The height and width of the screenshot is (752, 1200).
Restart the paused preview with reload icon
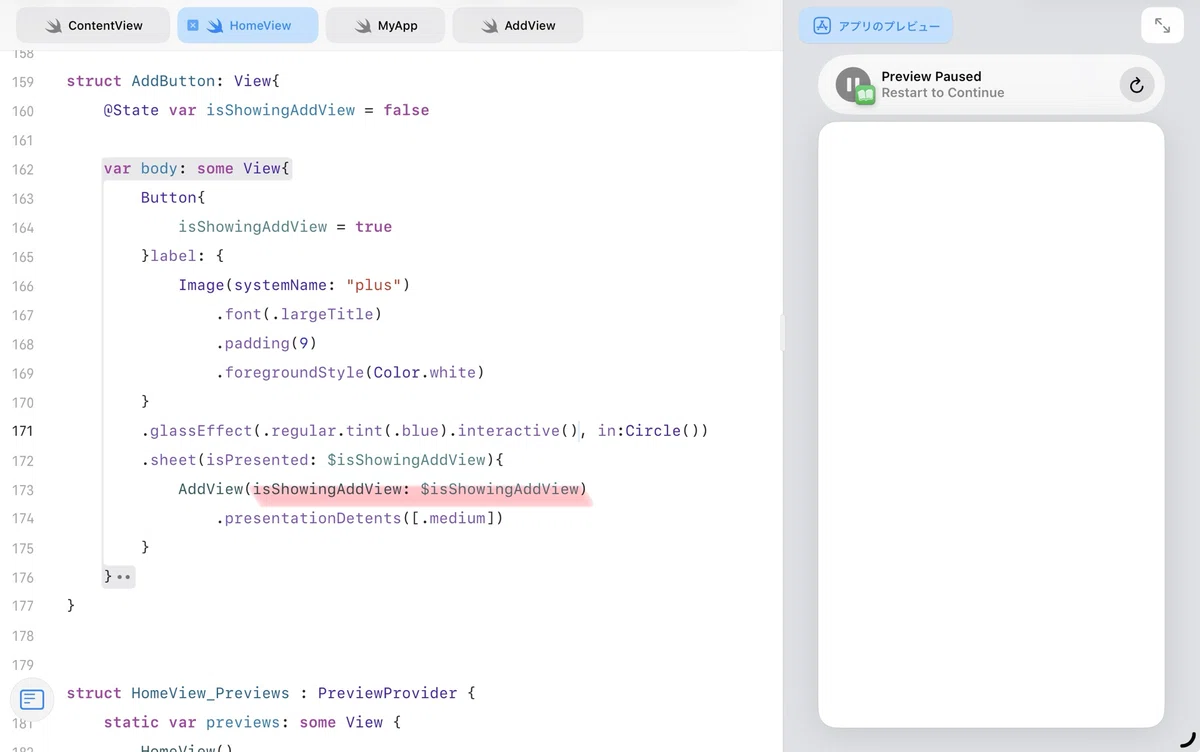pos(1136,85)
